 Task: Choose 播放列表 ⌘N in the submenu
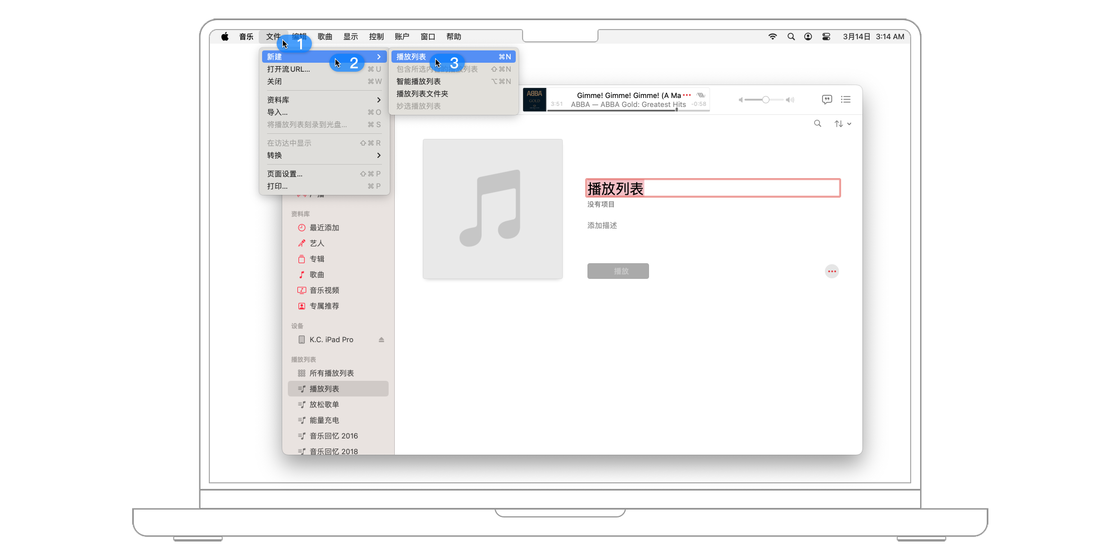pos(454,56)
